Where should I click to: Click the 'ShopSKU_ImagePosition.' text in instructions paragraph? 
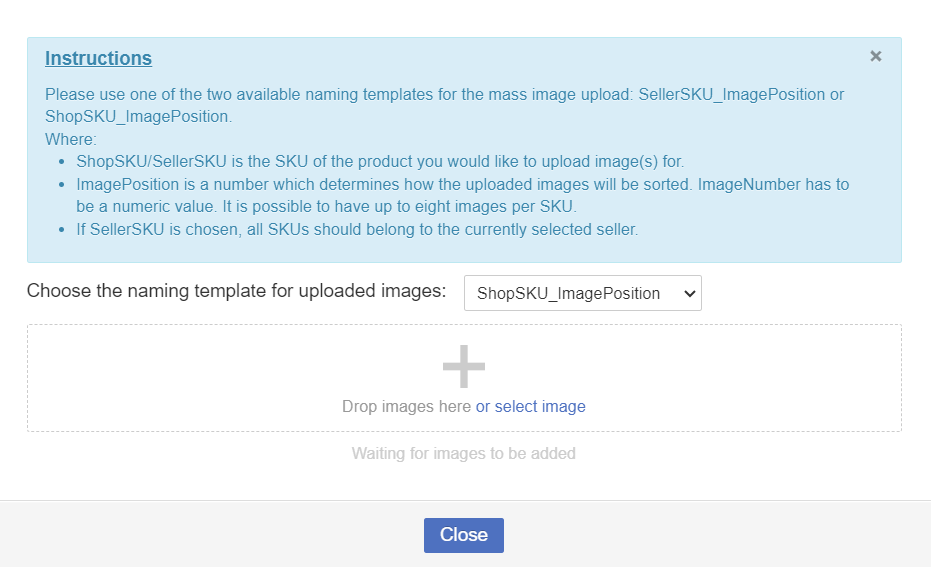tap(138, 117)
